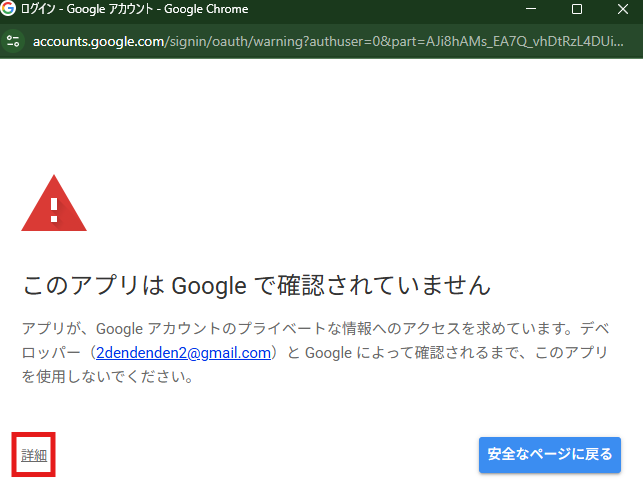
Task: Click the window title ログイン - Google アカウント
Action: (x=87, y=9)
